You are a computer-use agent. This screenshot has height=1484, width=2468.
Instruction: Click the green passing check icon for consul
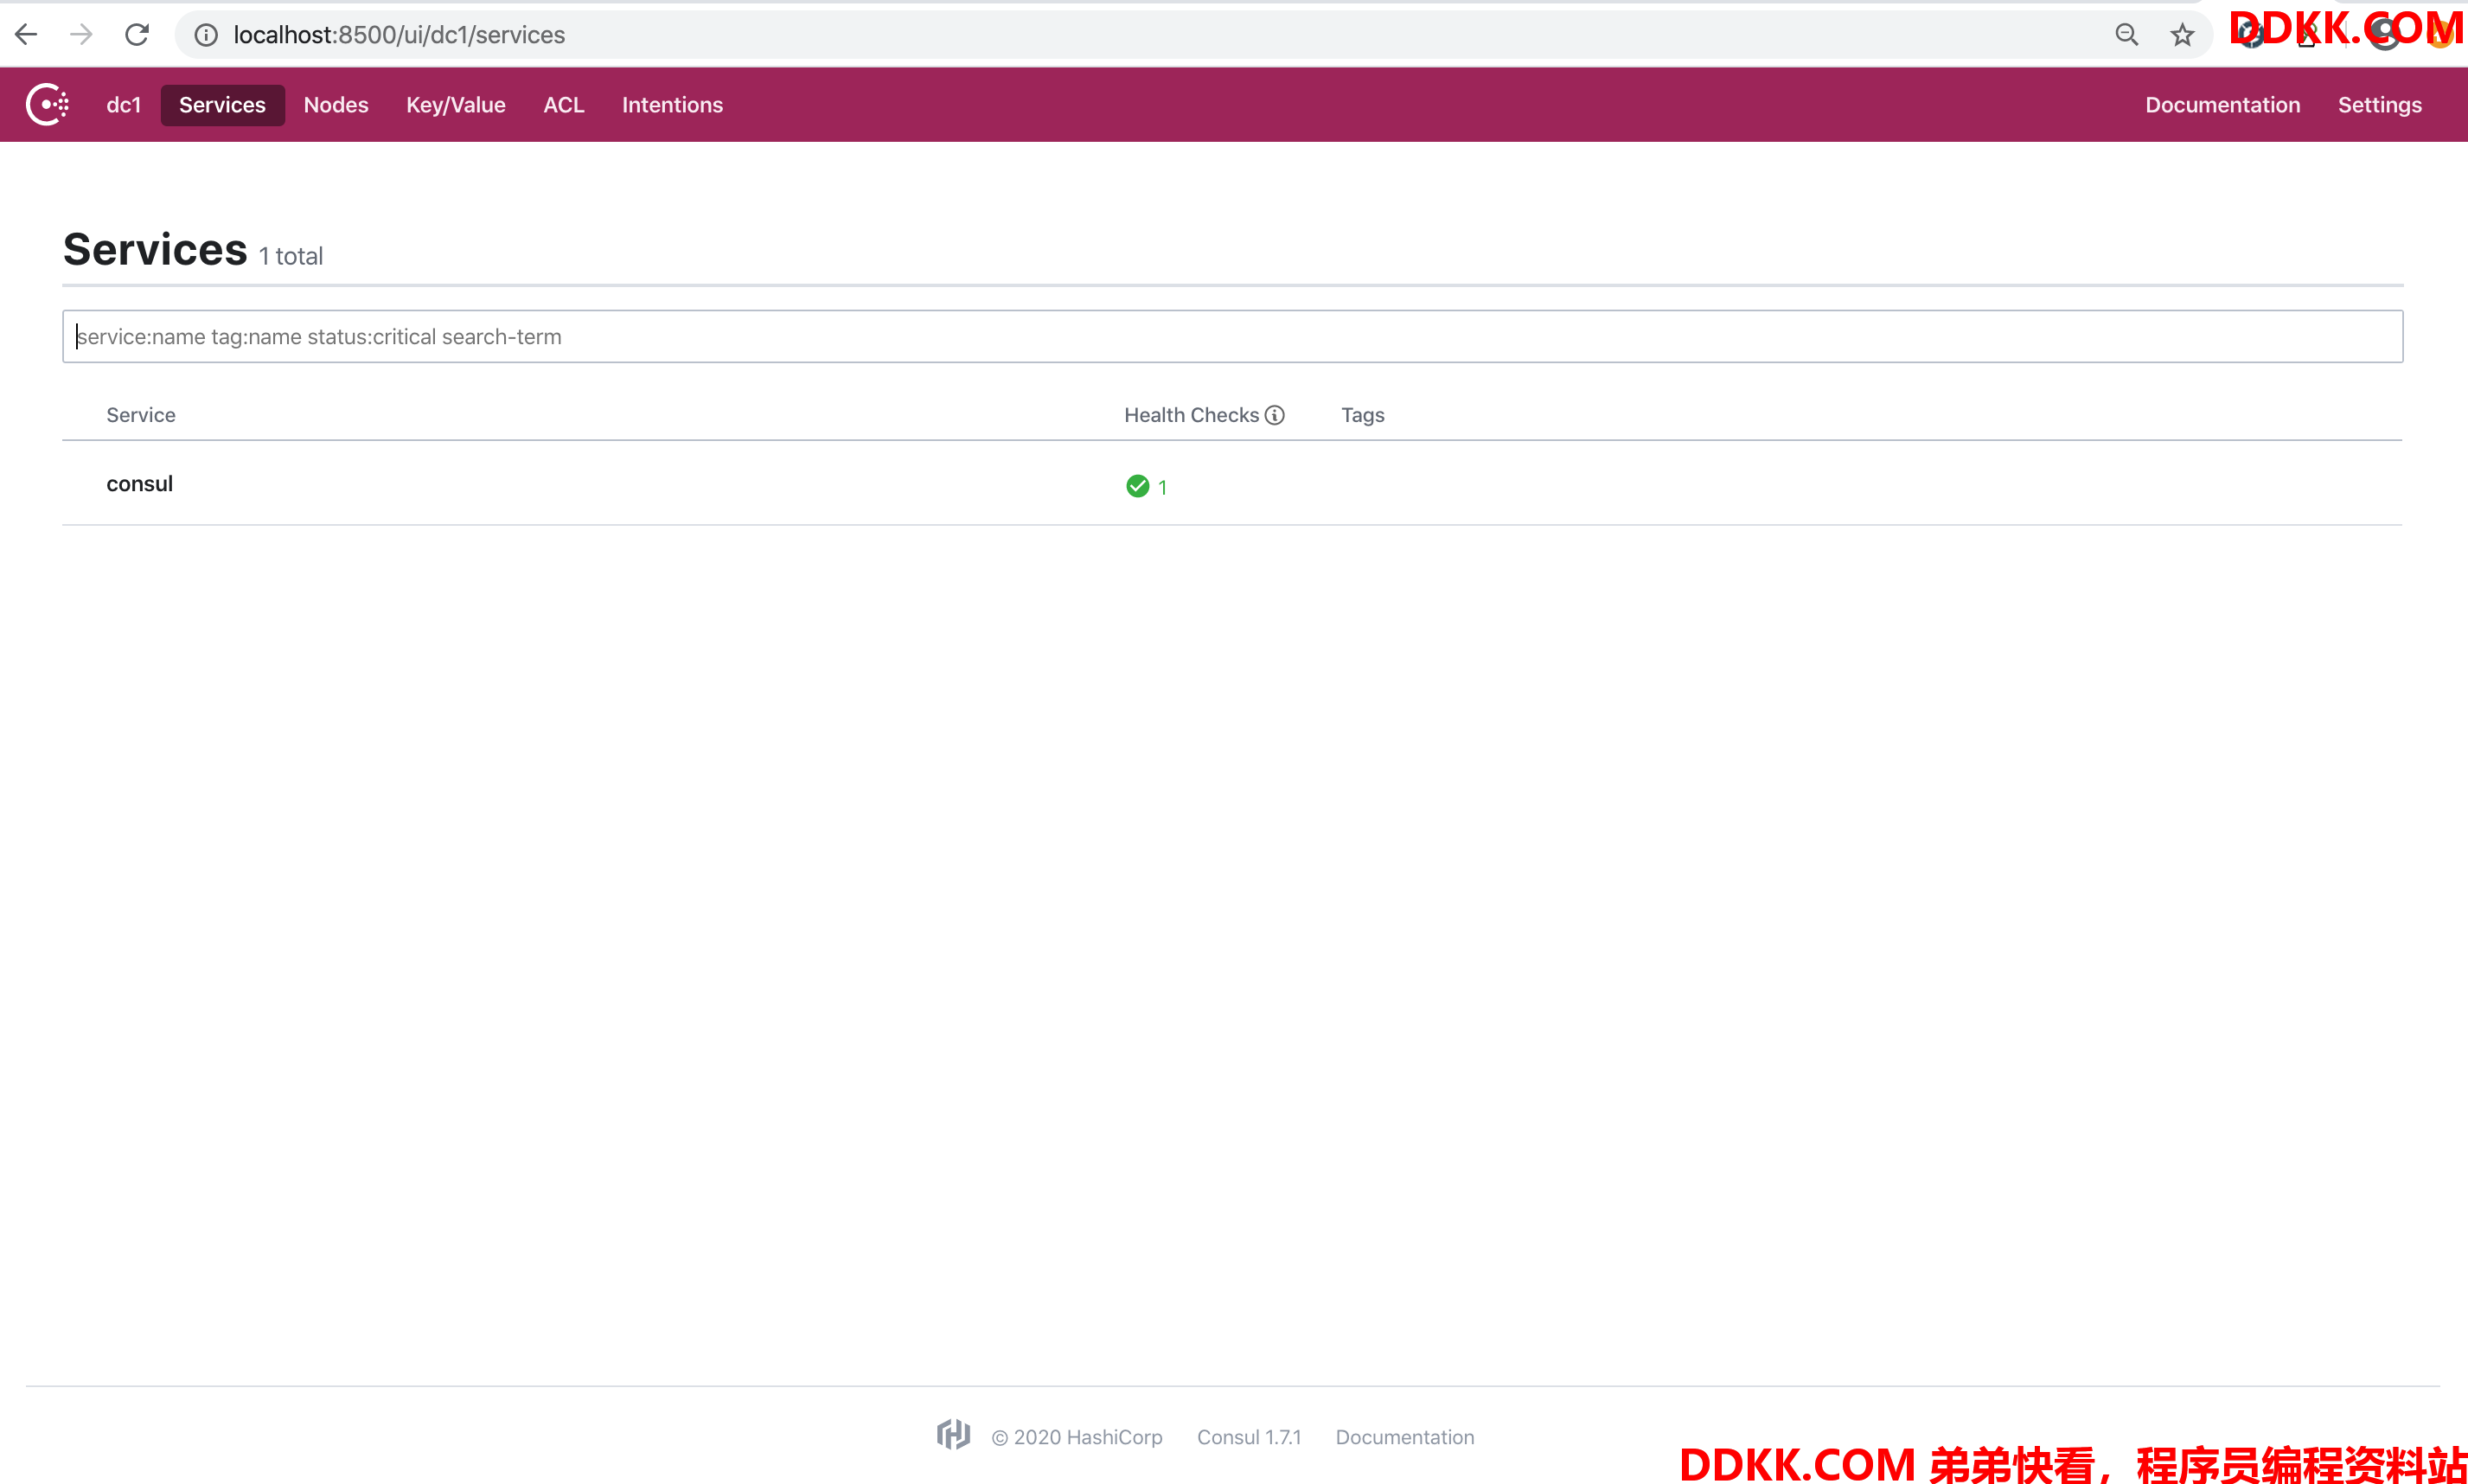pyautogui.click(x=1137, y=486)
